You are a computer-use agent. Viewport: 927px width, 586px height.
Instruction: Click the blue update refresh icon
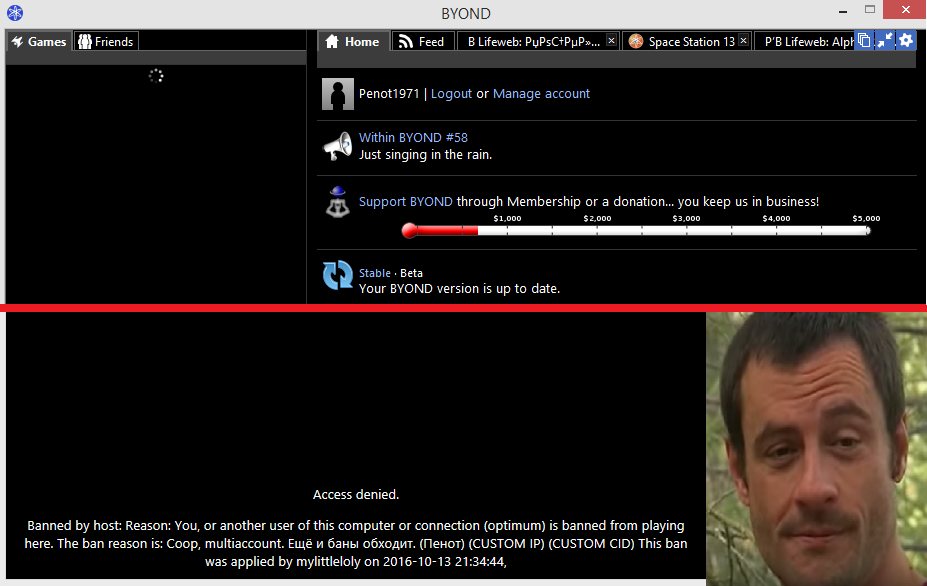338,275
